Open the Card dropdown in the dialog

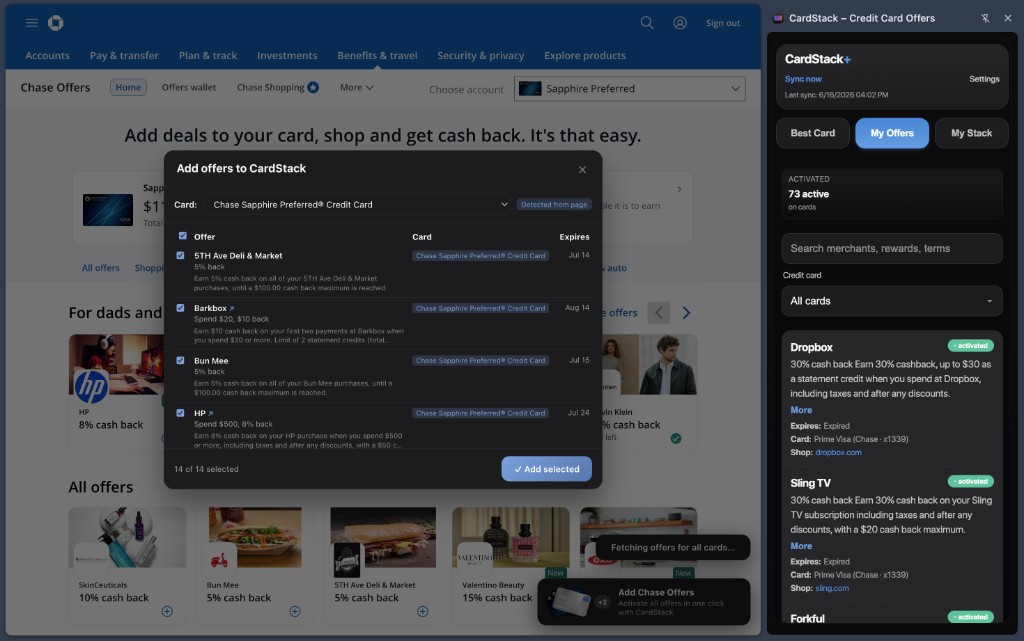pyautogui.click(x=358, y=204)
